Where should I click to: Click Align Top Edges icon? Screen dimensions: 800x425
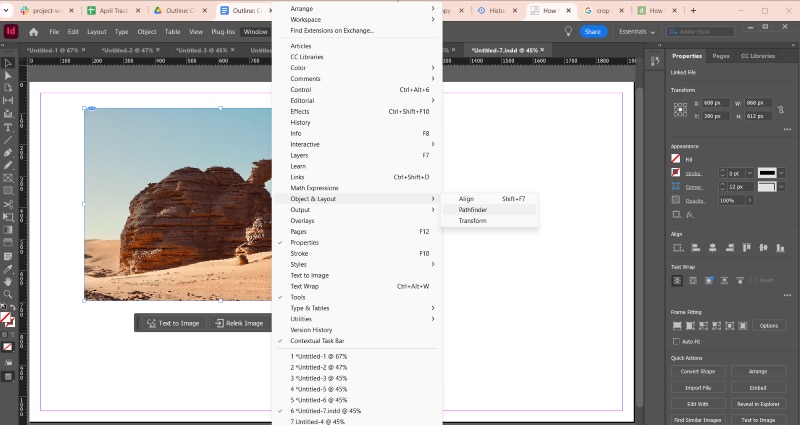click(746, 248)
